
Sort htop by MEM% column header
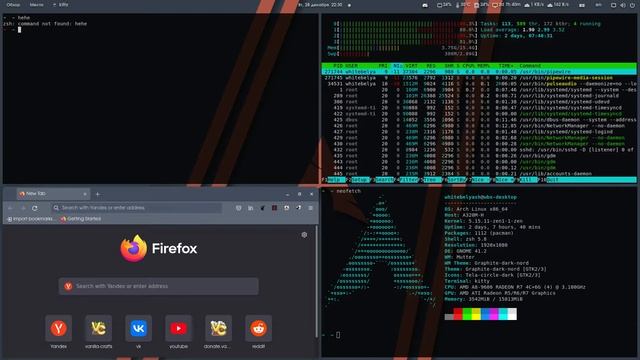[484, 66]
